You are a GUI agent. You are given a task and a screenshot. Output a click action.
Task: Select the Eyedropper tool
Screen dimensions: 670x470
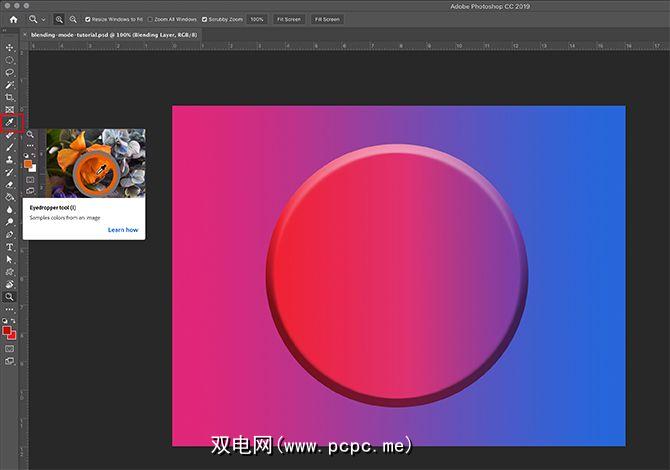(x=10, y=123)
